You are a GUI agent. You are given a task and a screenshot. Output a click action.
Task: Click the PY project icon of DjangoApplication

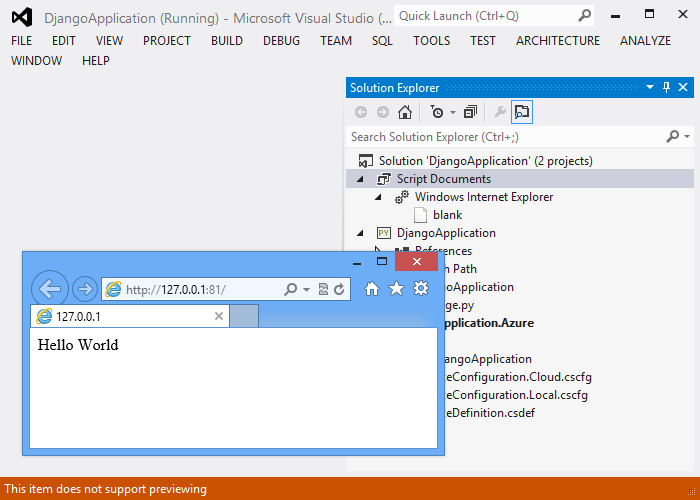pos(383,233)
